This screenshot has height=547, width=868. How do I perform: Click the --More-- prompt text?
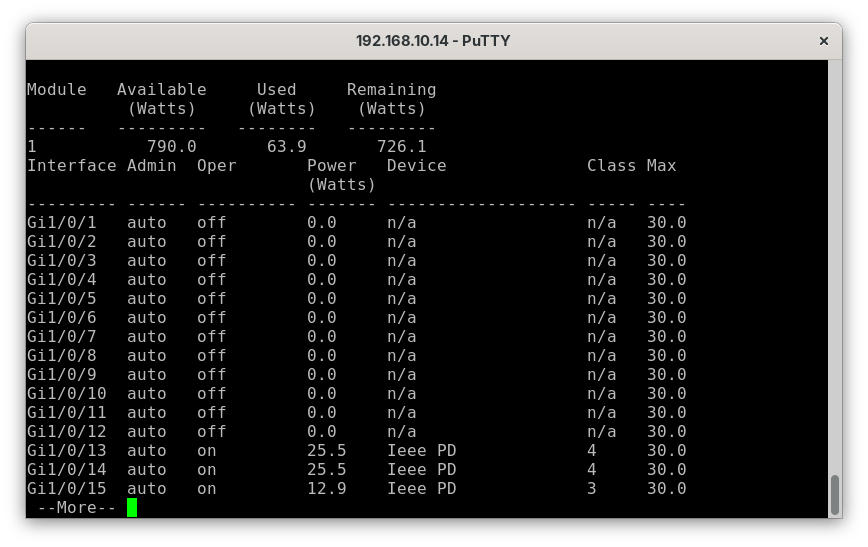[x=76, y=508]
